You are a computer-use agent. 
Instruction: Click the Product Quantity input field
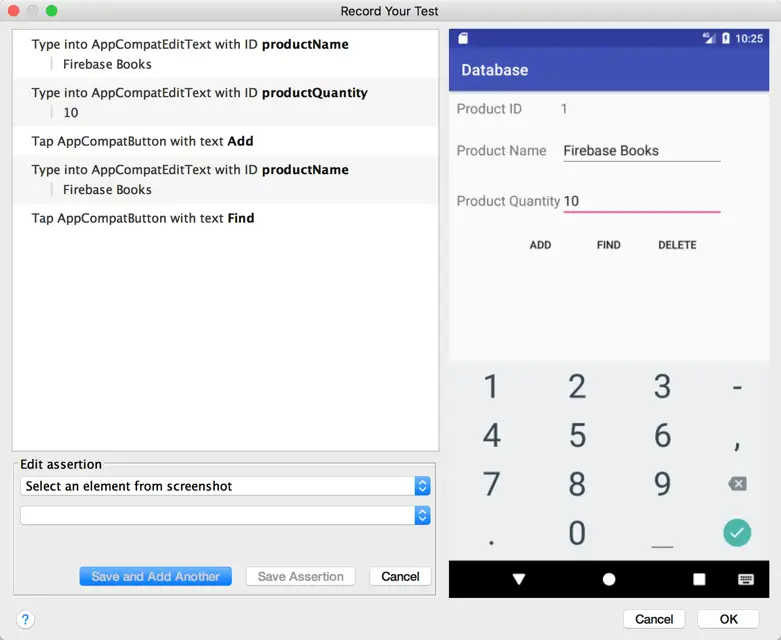point(641,201)
